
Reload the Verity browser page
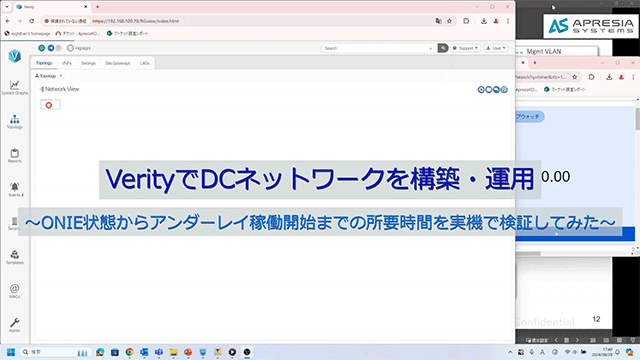(x=31, y=21)
